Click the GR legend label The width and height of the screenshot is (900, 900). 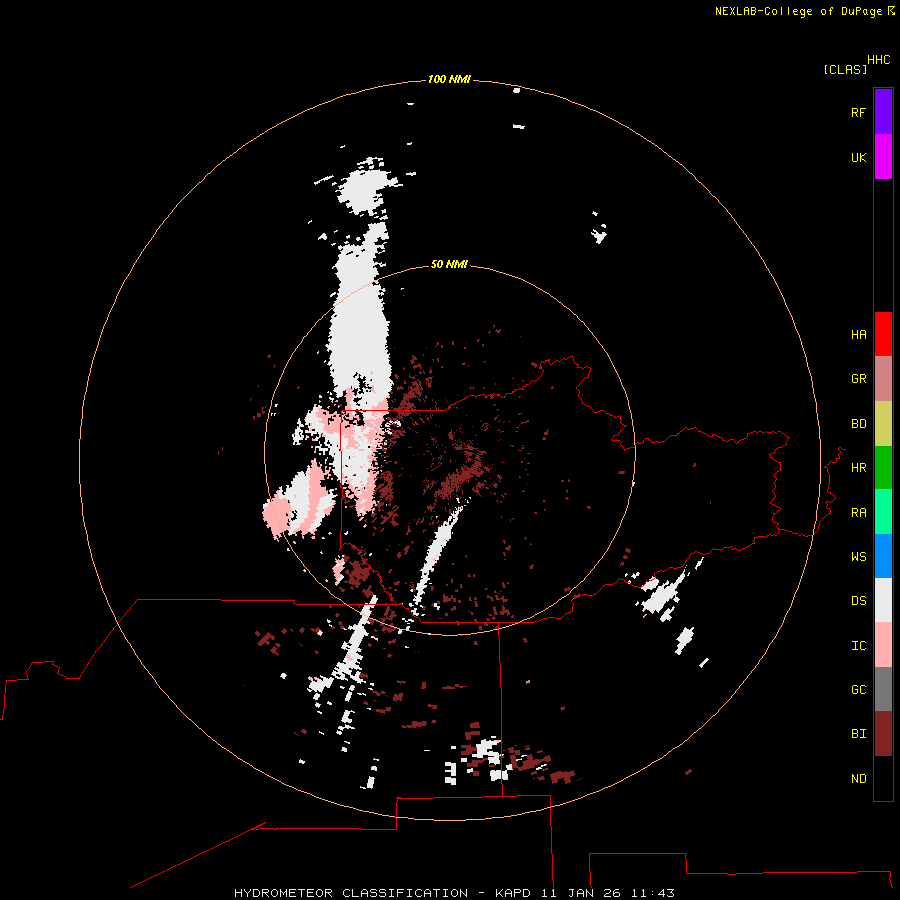(858, 379)
